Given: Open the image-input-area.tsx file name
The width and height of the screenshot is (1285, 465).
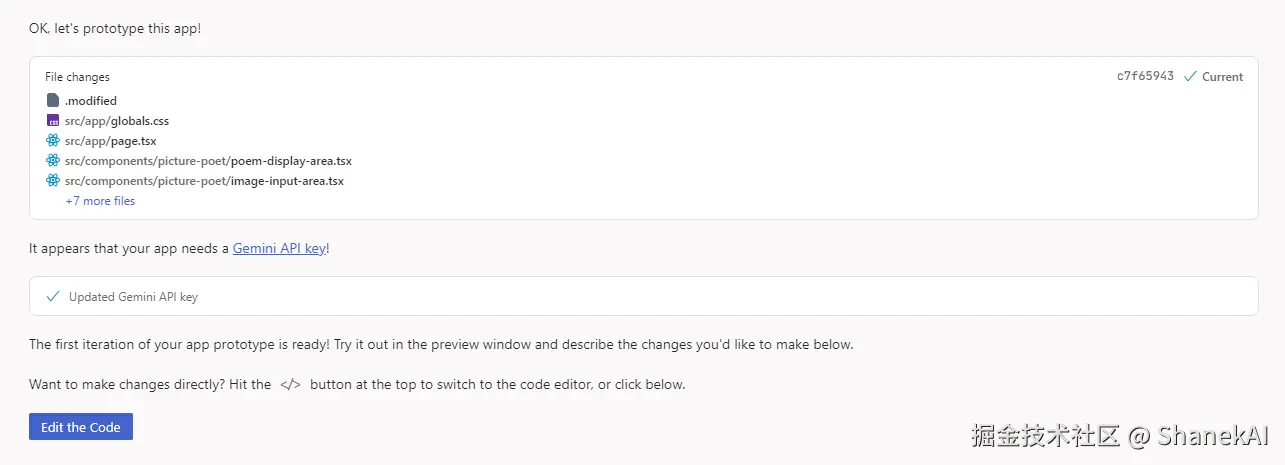Looking at the screenshot, I should [204, 181].
